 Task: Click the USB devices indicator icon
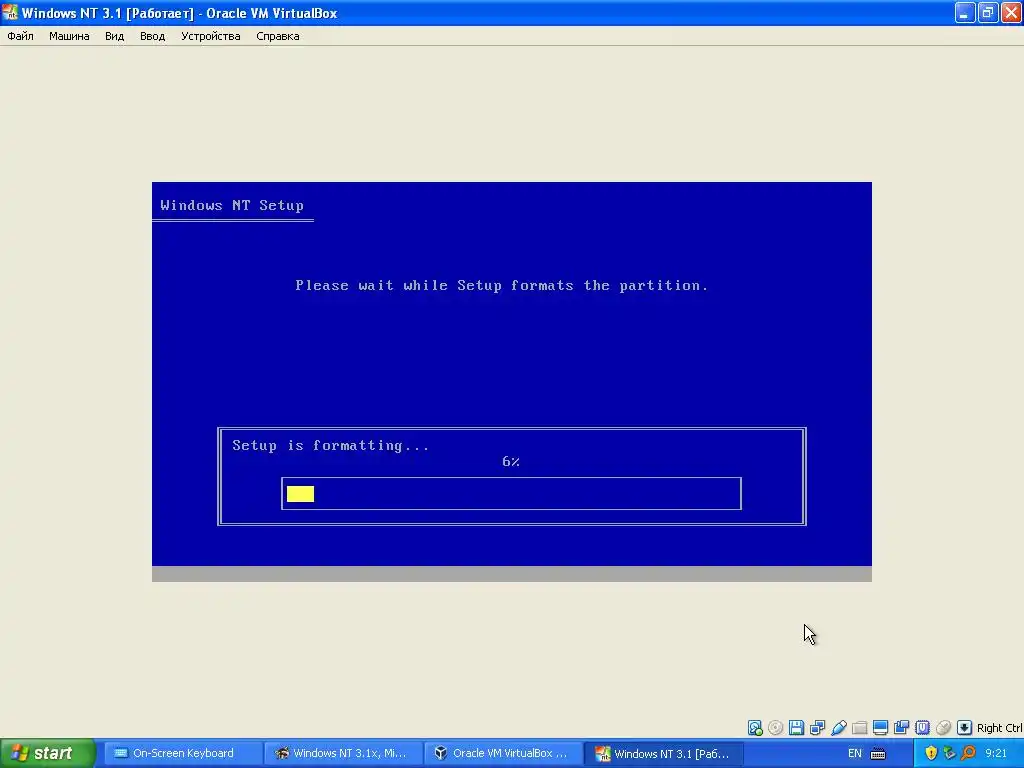click(839, 728)
